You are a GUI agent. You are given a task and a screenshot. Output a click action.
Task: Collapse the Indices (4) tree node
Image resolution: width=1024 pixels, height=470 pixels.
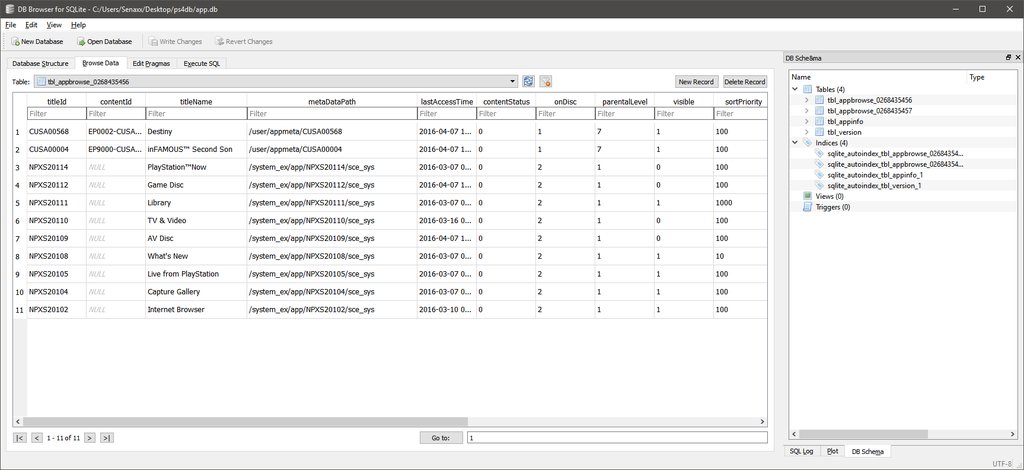[x=796, y=143]
